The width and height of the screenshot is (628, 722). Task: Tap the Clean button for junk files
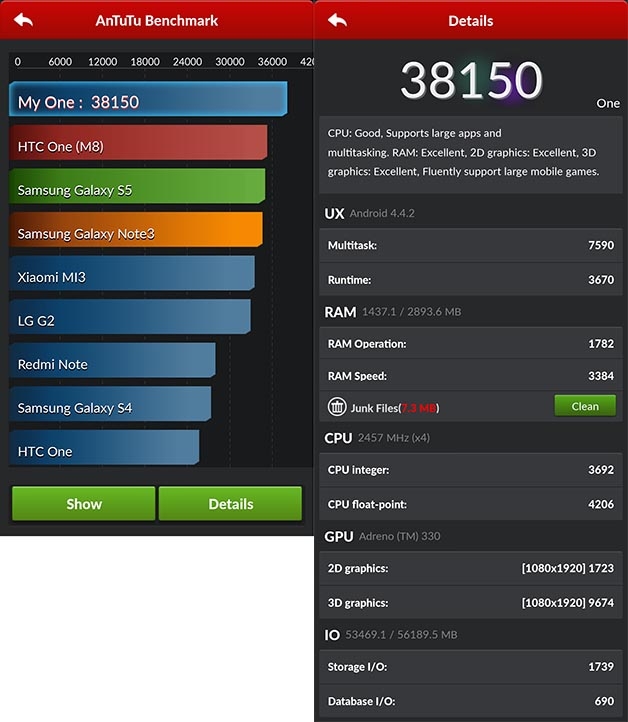585,406
